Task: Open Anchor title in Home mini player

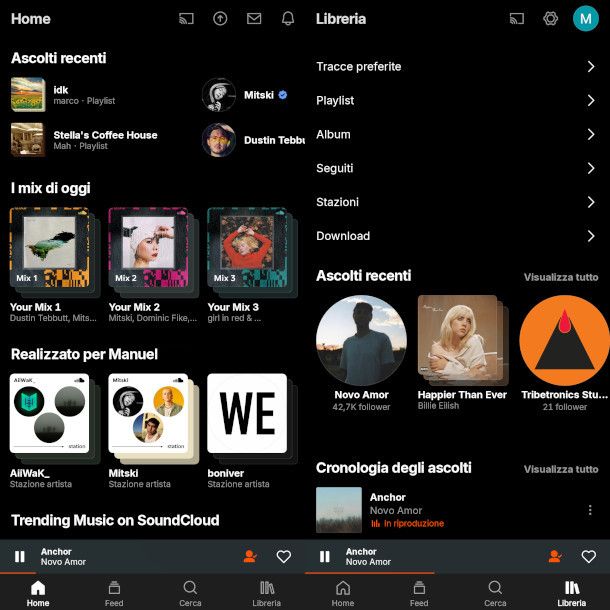Action: point(56,551)
